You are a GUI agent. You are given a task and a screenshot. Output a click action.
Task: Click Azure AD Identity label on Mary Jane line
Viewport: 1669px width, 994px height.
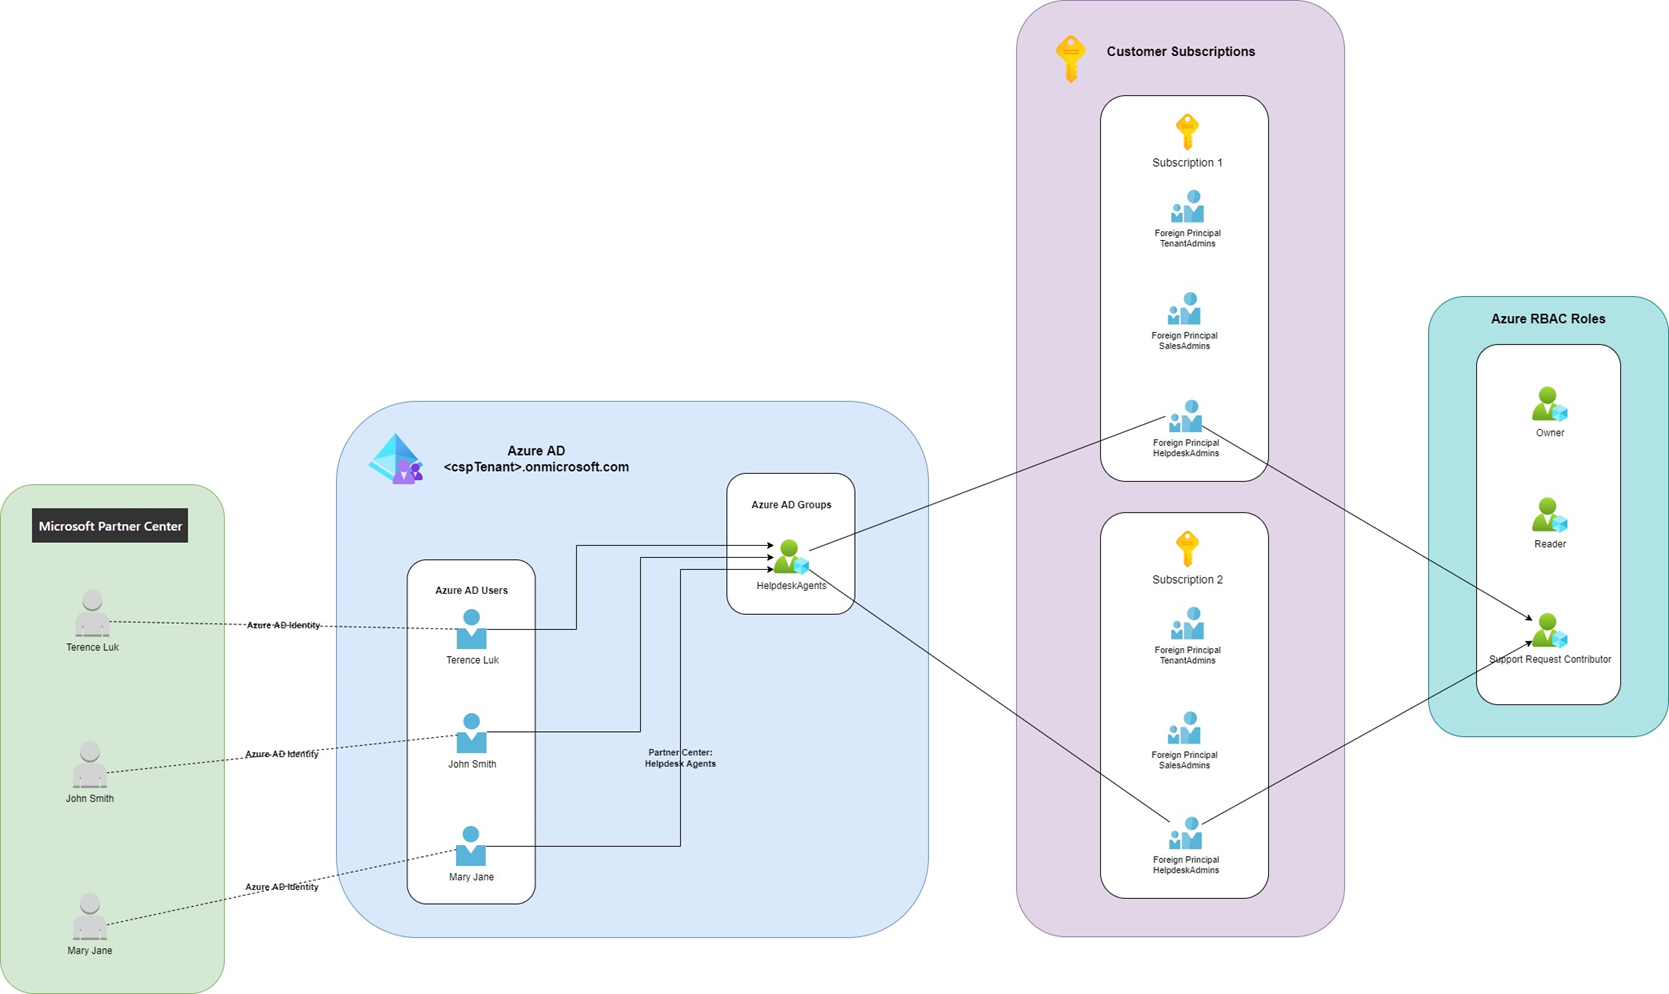pyautogui.click(x=282, y=887)
